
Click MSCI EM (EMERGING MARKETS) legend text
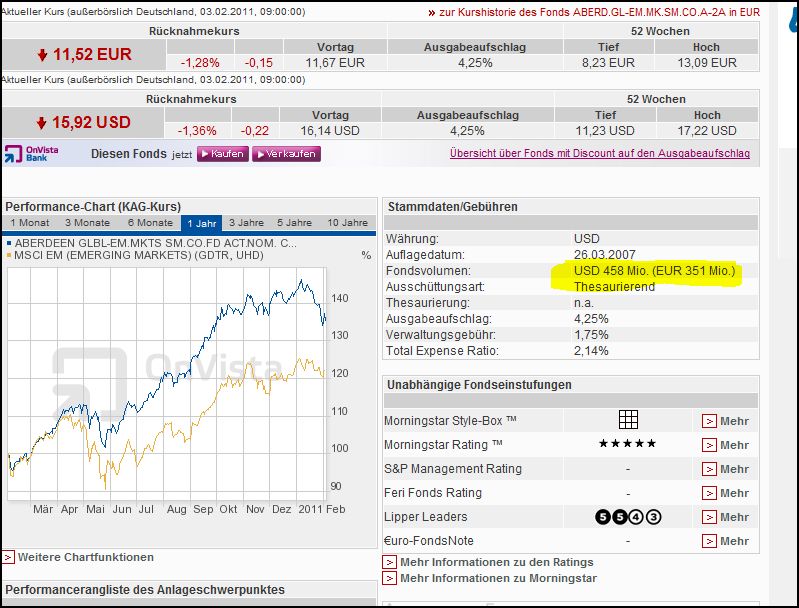click(139, 255)
